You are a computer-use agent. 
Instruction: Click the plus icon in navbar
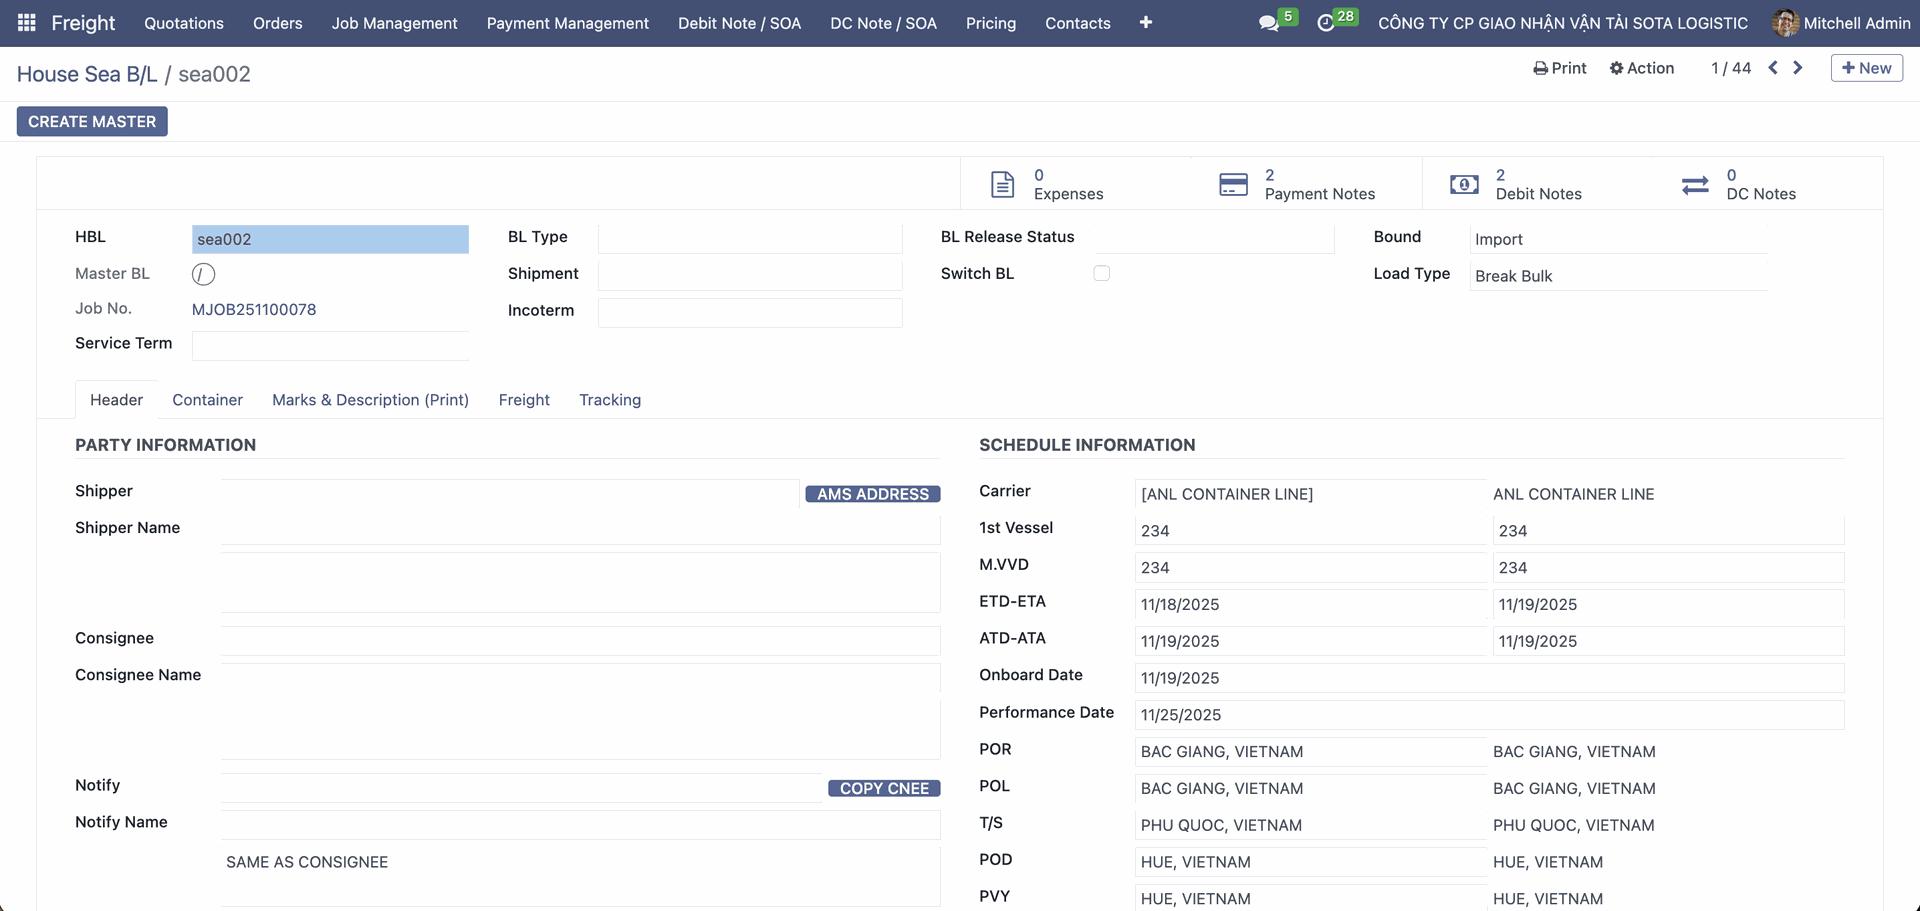pyautogui.click(x=1145, y=22)
